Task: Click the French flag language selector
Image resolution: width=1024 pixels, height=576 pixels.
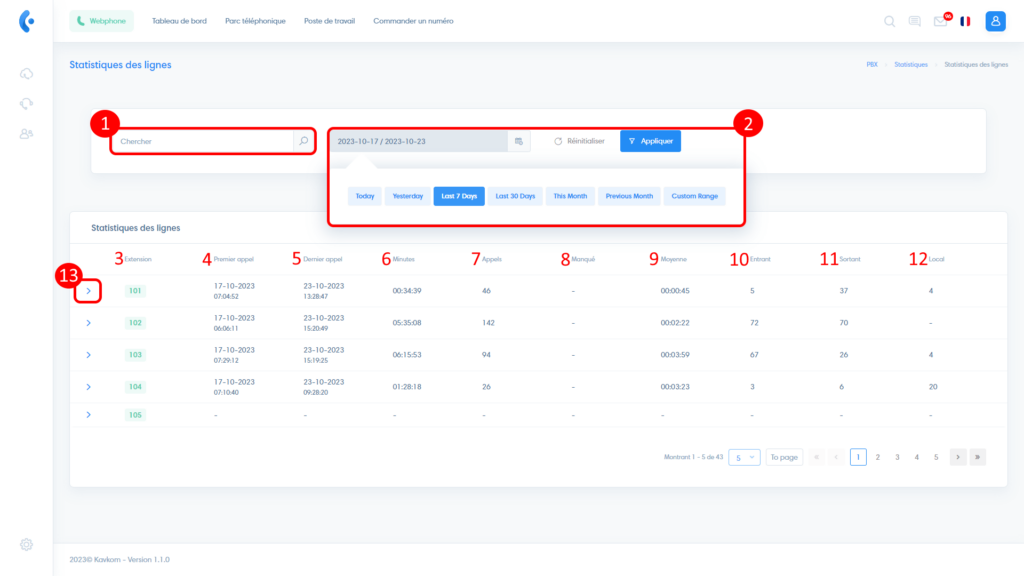Action: click(966, 21)
